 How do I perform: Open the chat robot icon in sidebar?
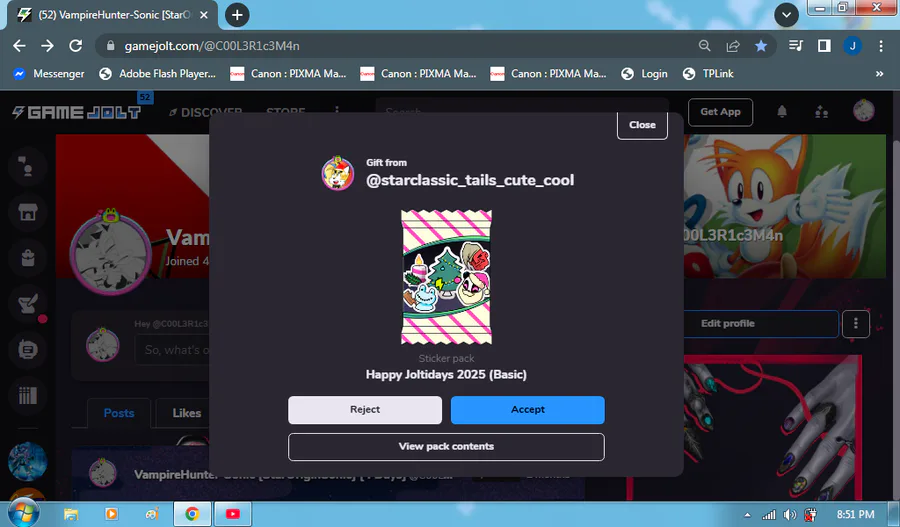pos(27,350)
